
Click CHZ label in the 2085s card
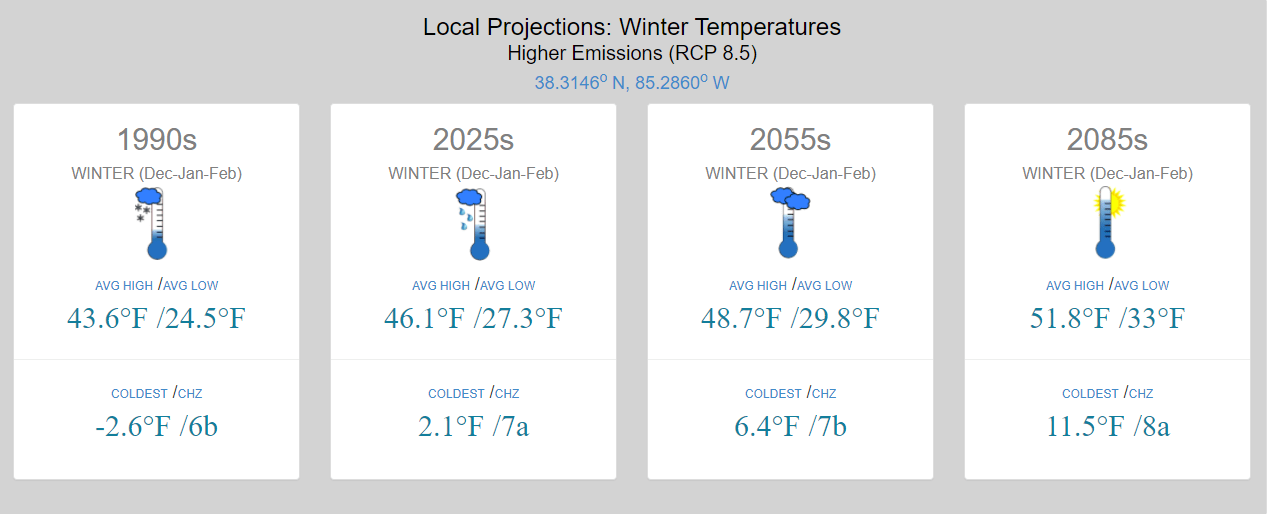point(1140,394)
